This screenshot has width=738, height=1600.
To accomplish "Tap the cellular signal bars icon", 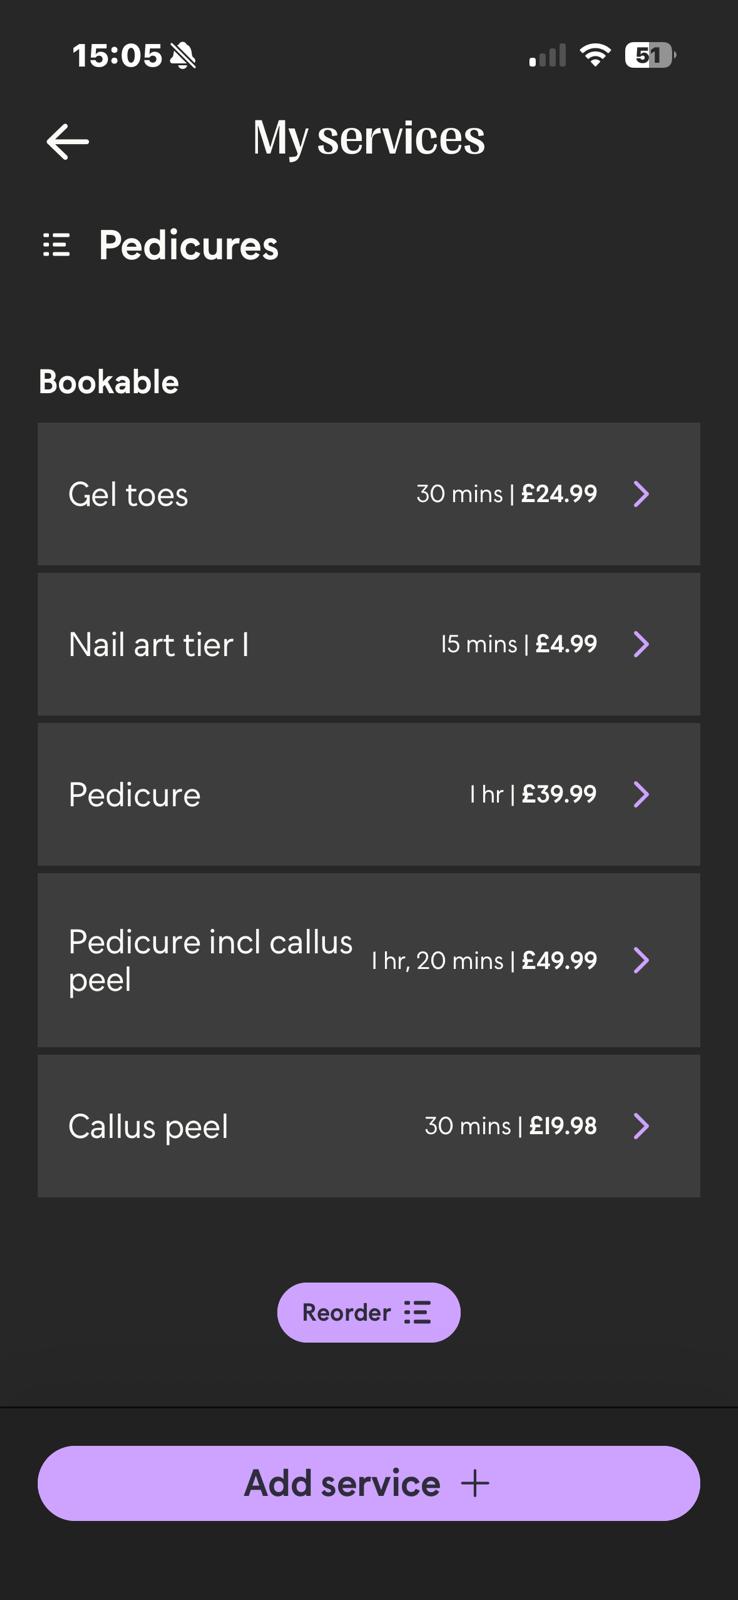I will click(x=547, y=56).
